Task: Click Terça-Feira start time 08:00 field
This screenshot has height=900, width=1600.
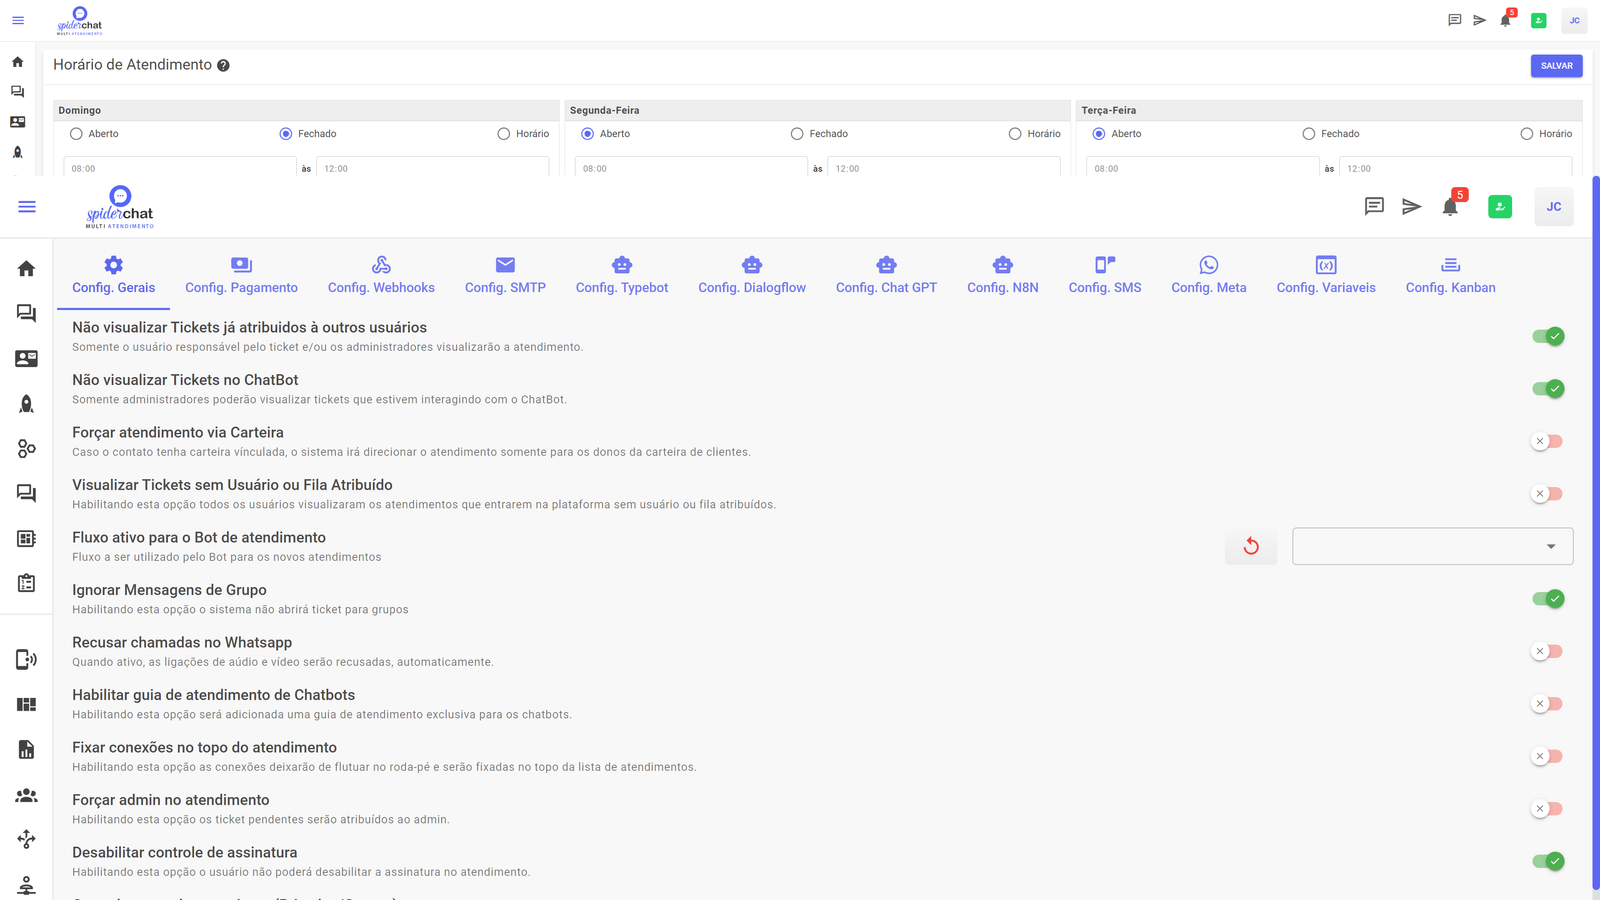Action: coord(1202,168)
